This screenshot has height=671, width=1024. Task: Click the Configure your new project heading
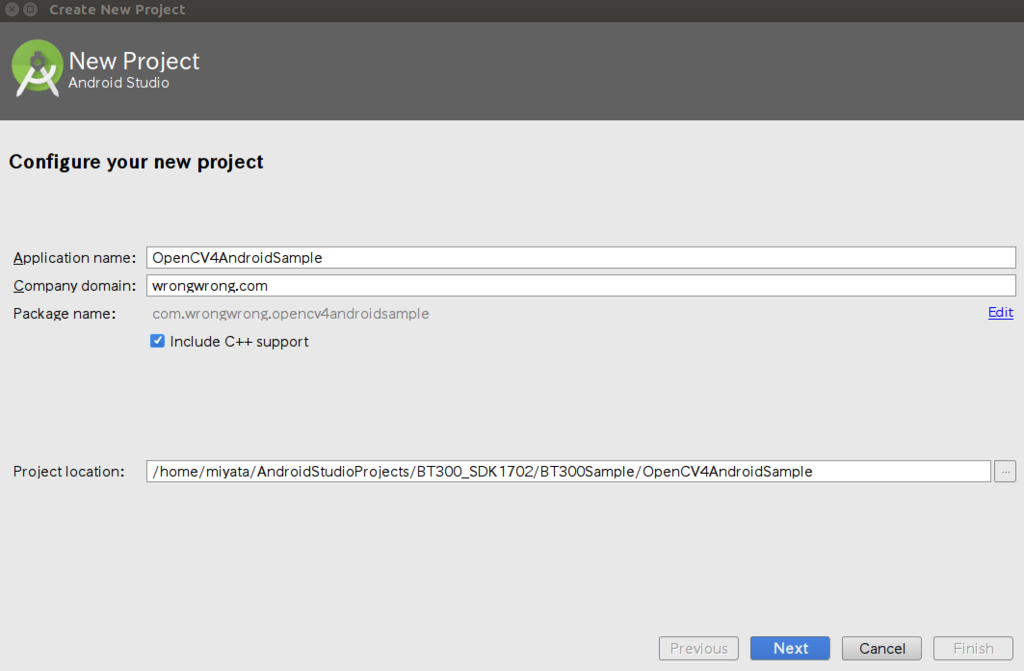(136, 162)
